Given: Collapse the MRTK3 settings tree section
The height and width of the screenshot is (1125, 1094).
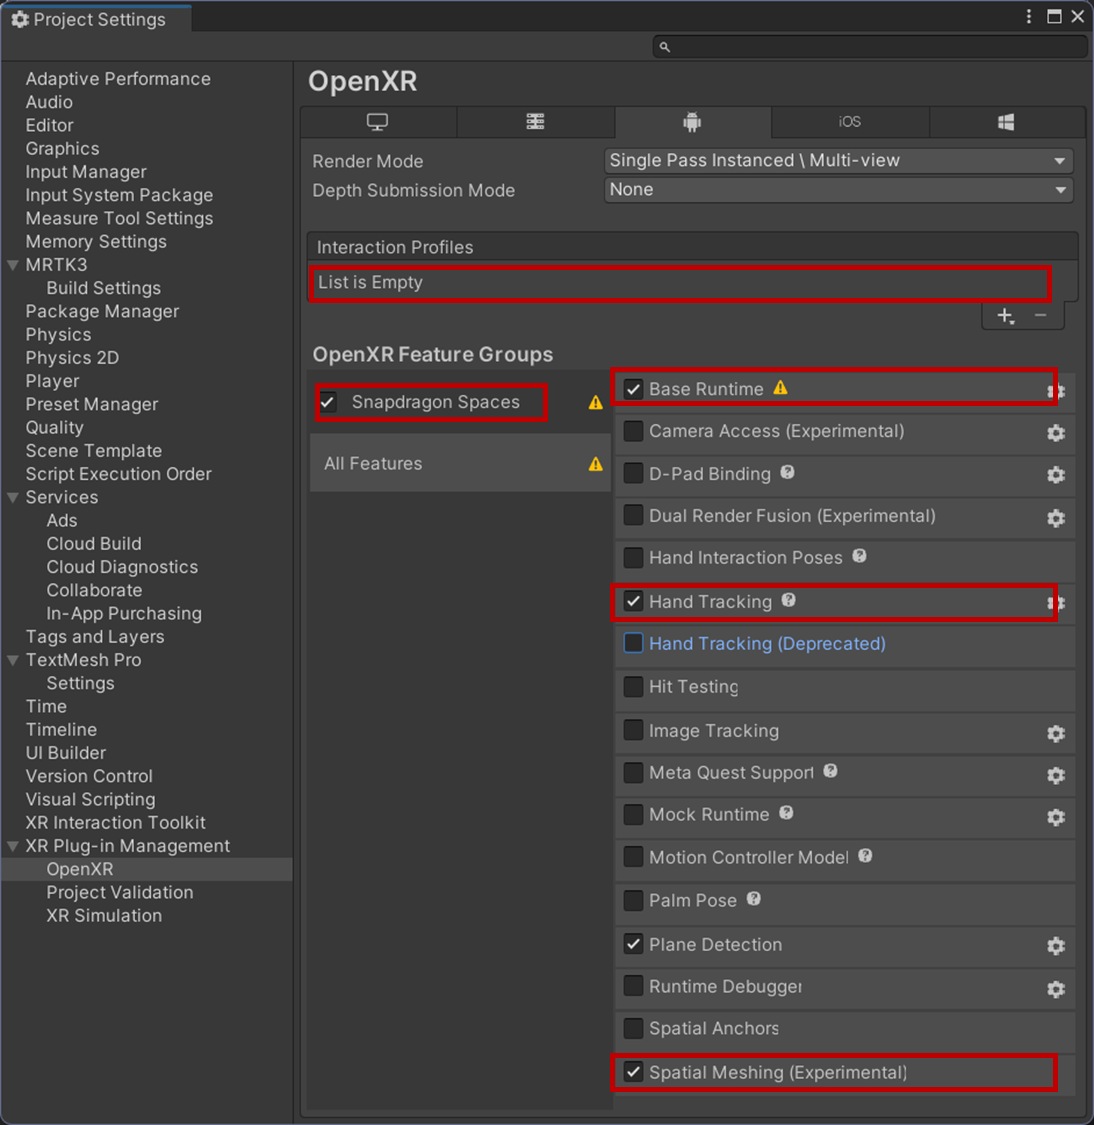Looking at the screenshot, I should point(13,265).
